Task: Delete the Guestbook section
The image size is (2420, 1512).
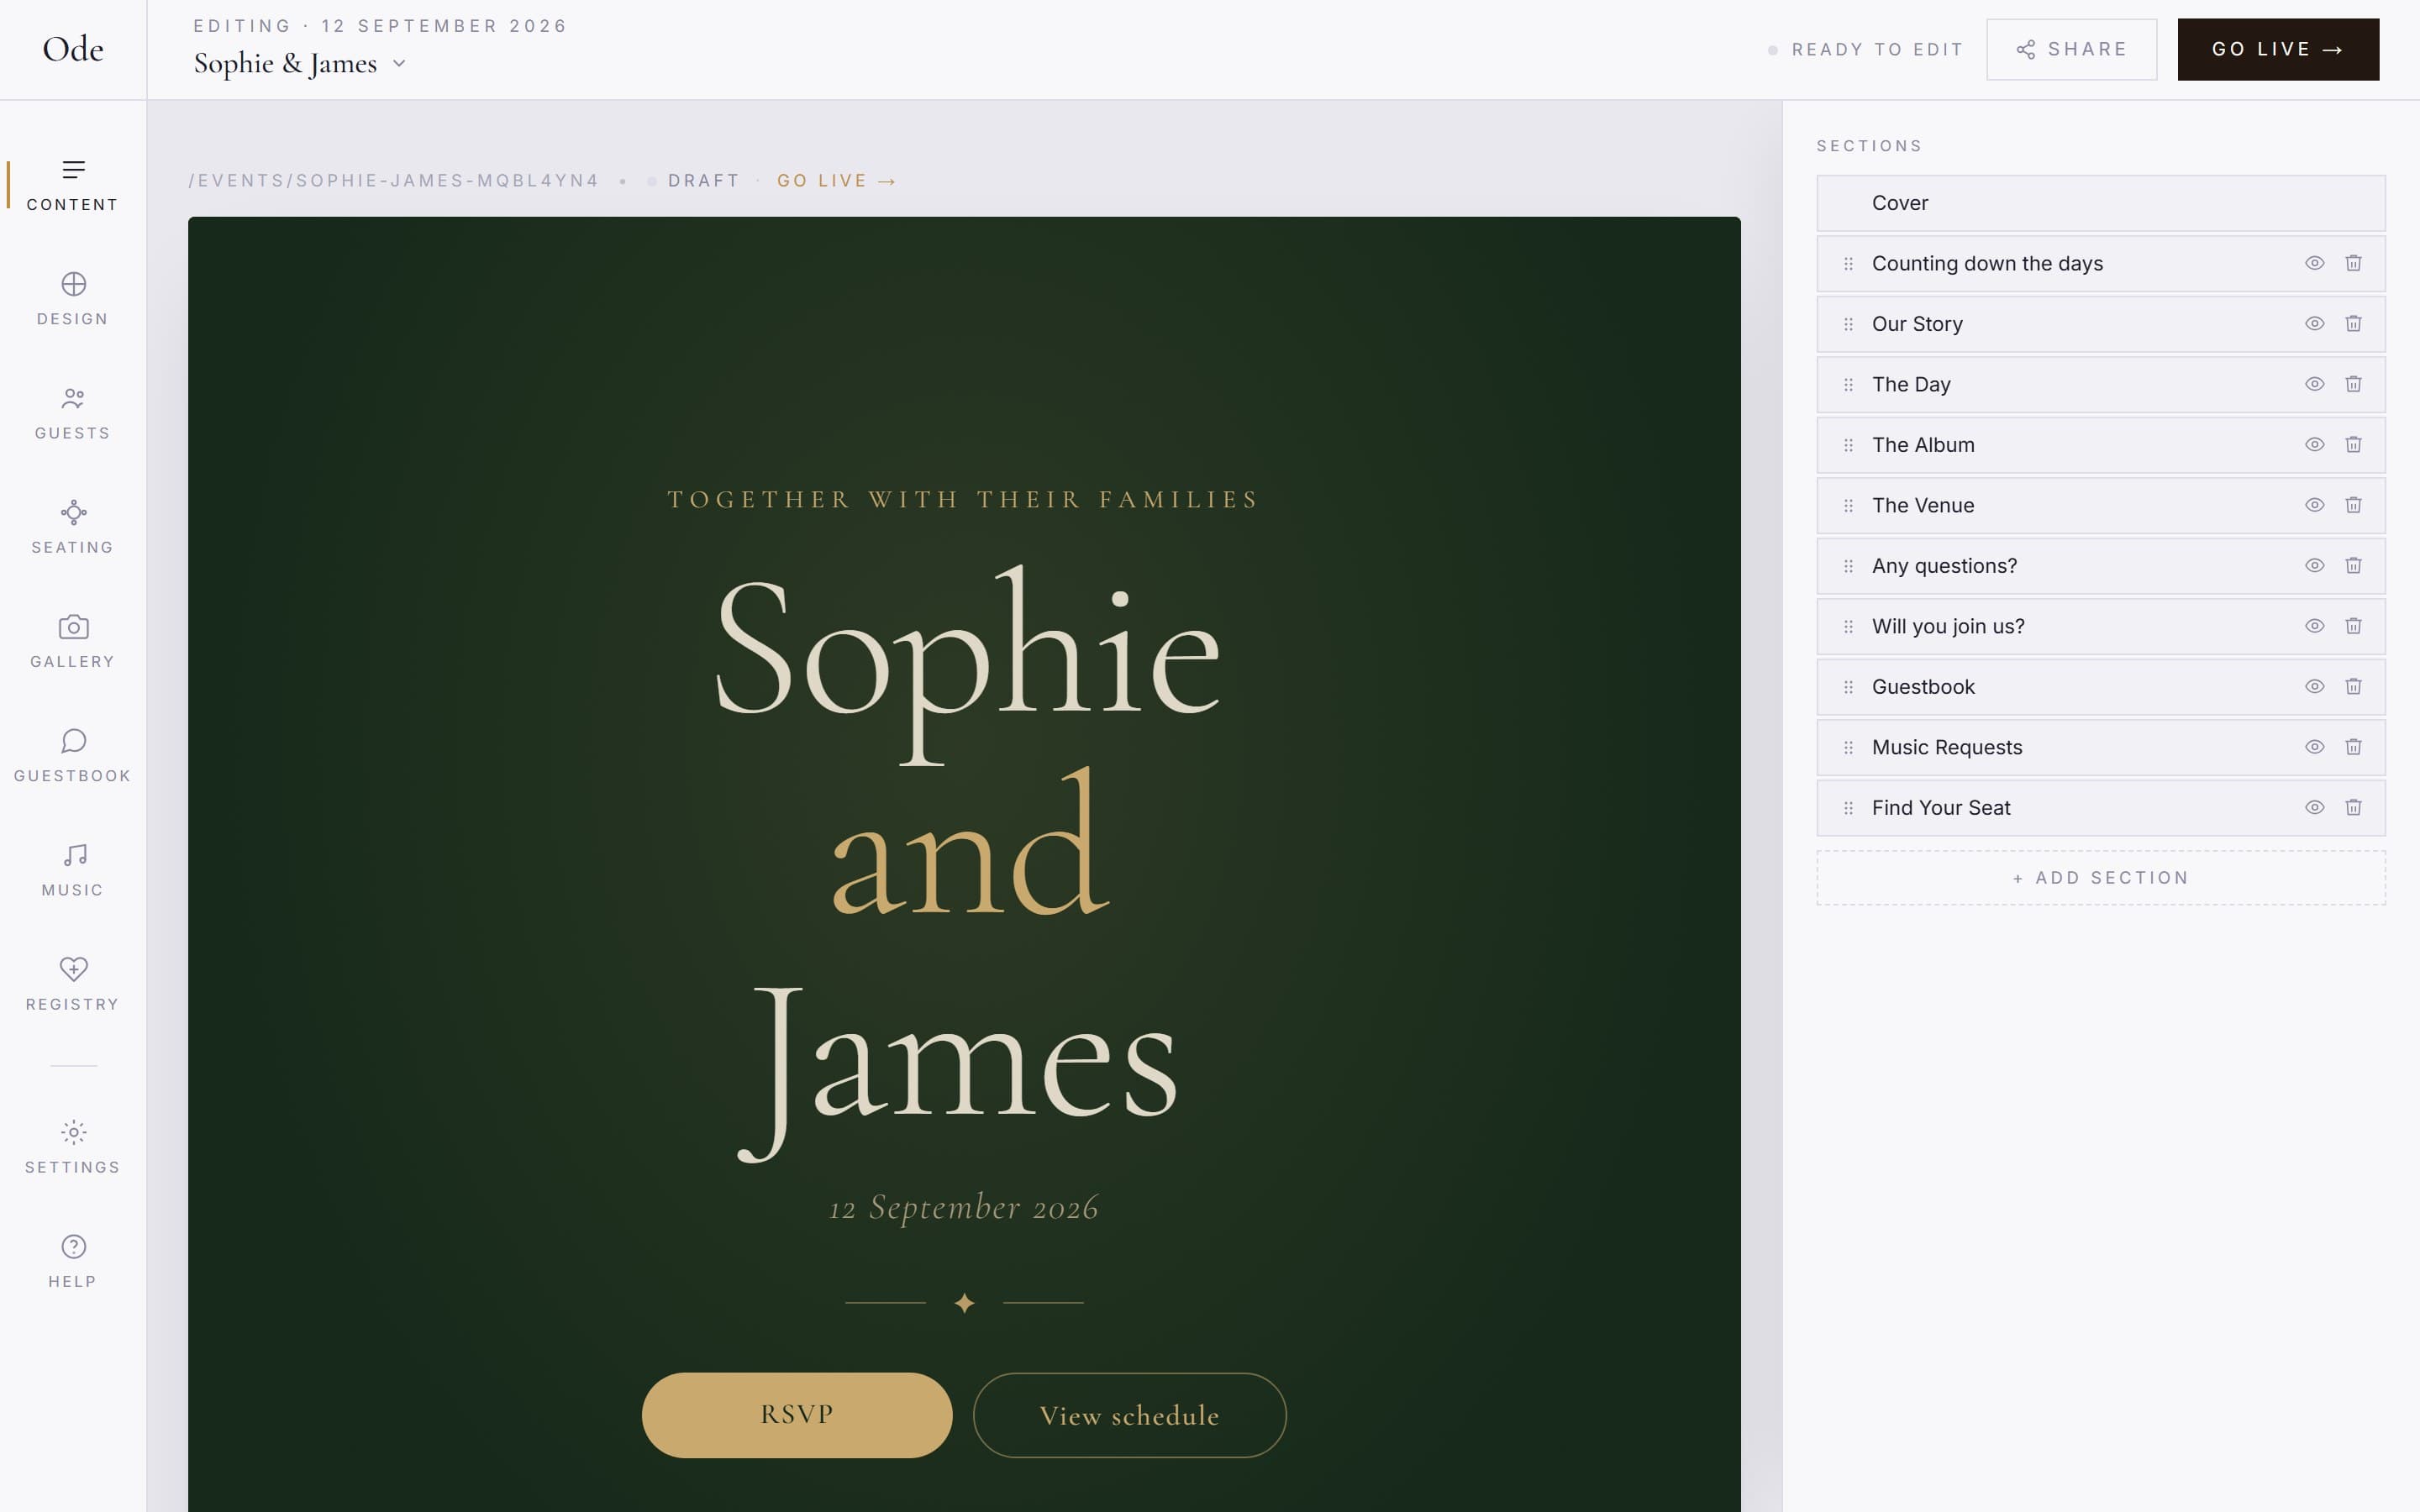Action: click(x=2353, y=687)
